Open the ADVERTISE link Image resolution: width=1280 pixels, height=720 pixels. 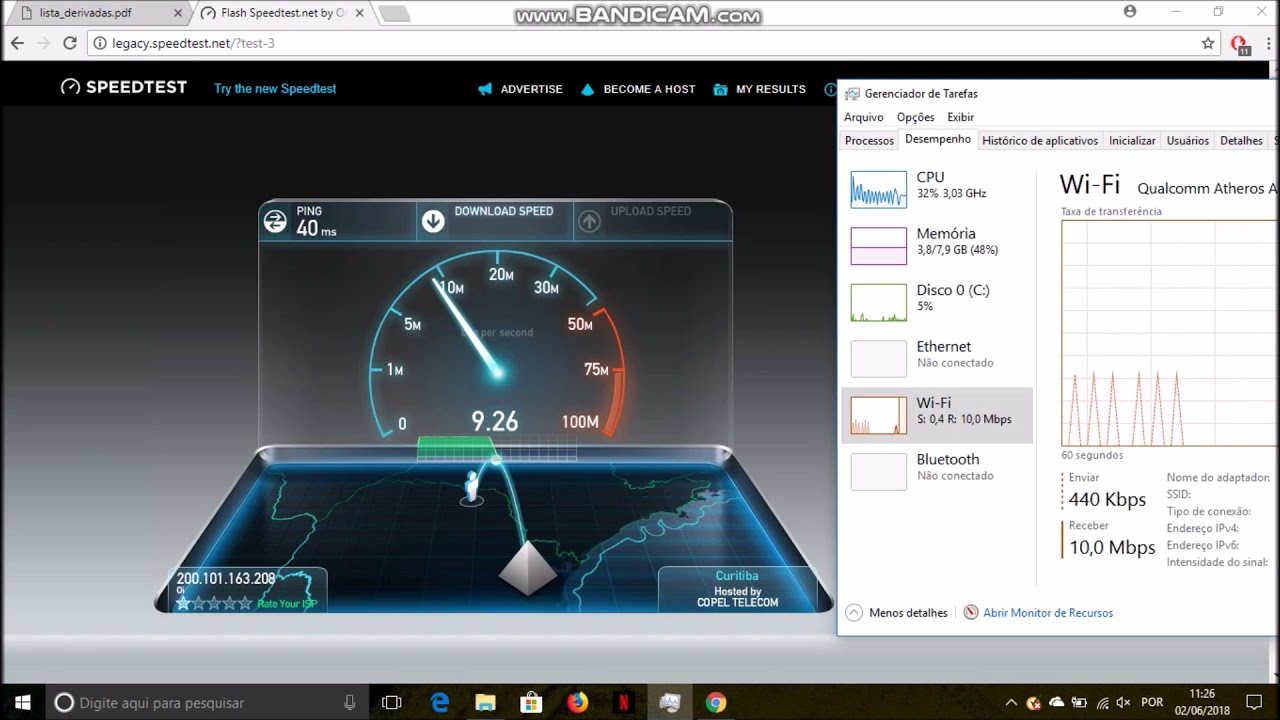531,89
